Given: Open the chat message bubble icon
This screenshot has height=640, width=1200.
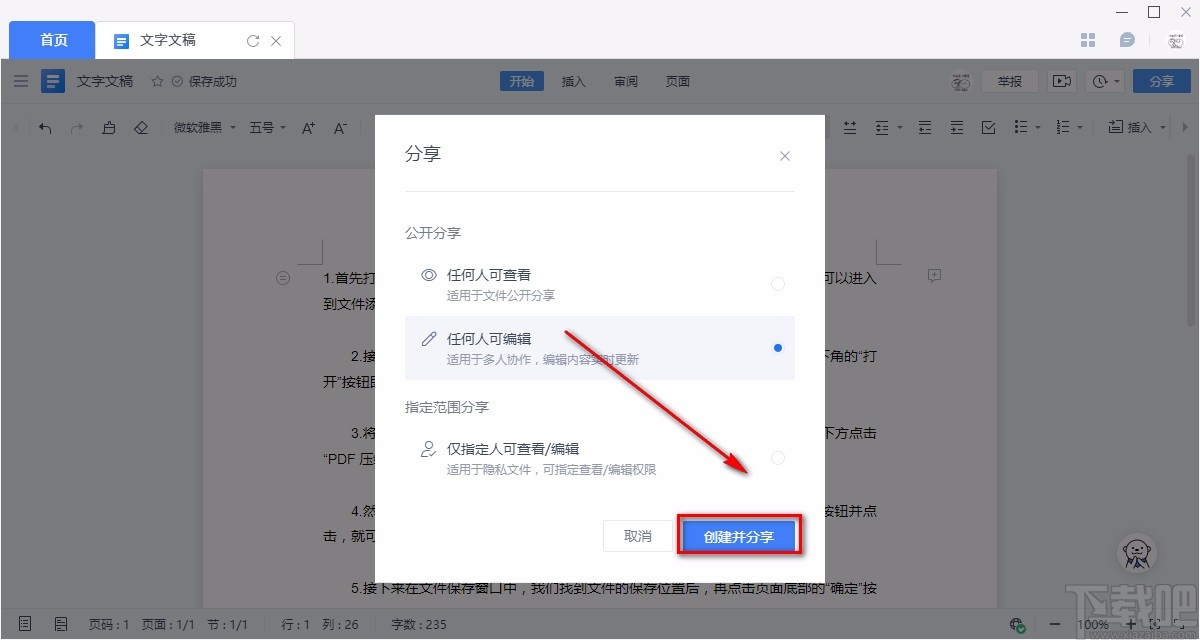Looking at the screenshot, I should pyautogui.click(x=1127, y=40).
